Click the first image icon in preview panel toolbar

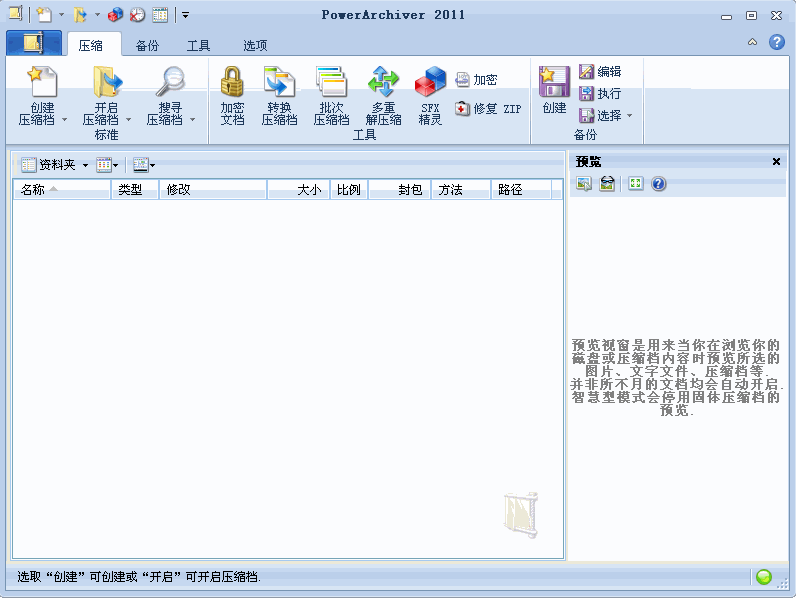(584, 183)
